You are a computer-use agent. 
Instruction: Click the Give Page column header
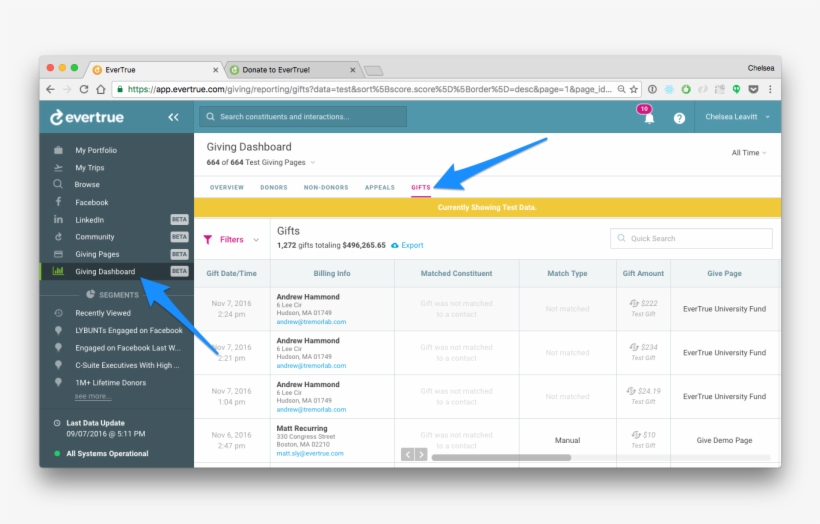coord(724,274)
